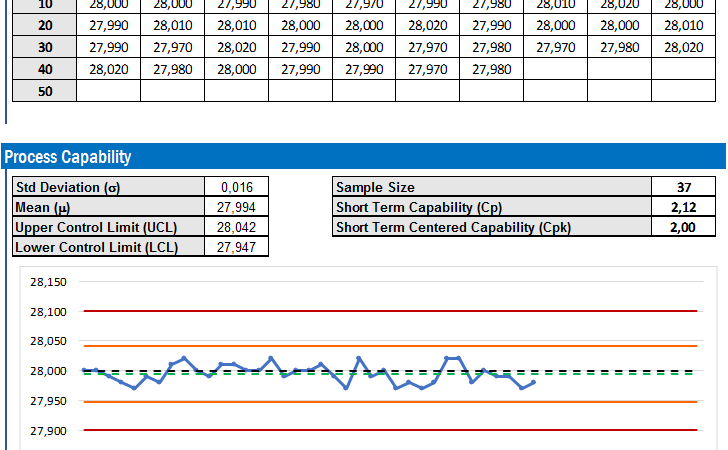Image resolution: width=728 pixels, height=450 pixels.
Task: Click the Process Capability section header
Action: [364, 157]
